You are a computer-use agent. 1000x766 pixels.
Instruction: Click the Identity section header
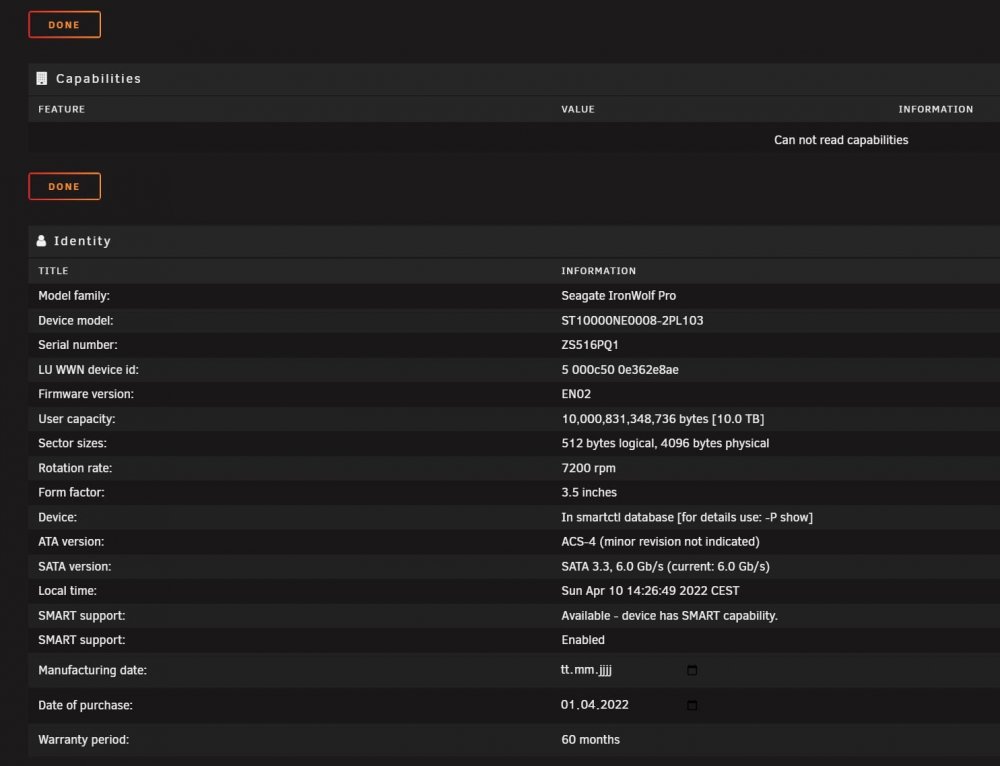(82, 240)
